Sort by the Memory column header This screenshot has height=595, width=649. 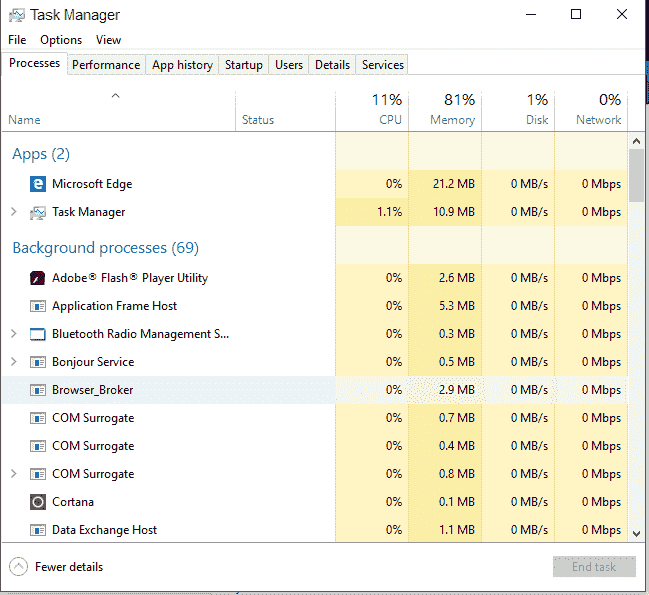[x=452, y=120]
